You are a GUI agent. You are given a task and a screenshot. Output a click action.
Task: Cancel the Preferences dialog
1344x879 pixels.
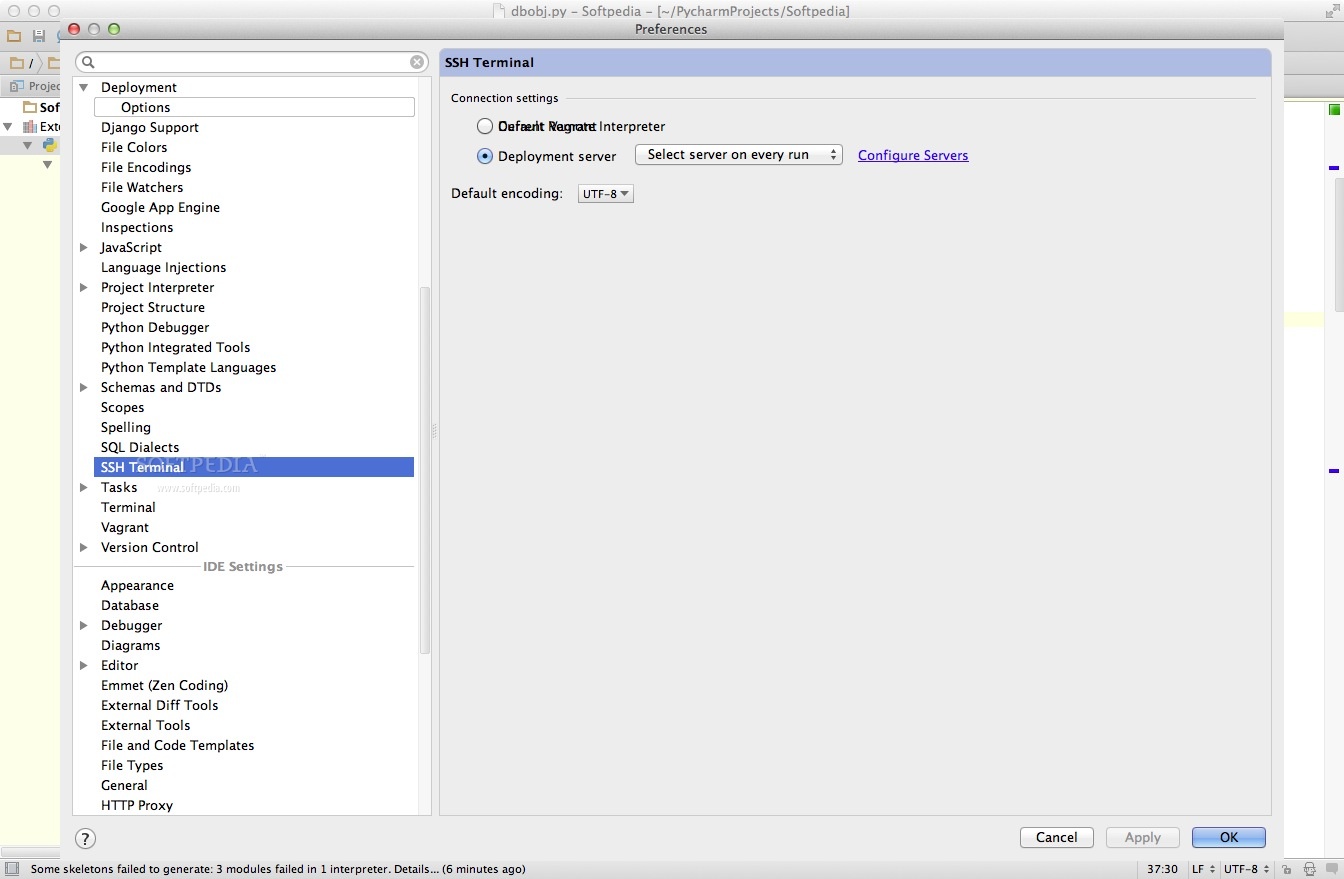1056,837
